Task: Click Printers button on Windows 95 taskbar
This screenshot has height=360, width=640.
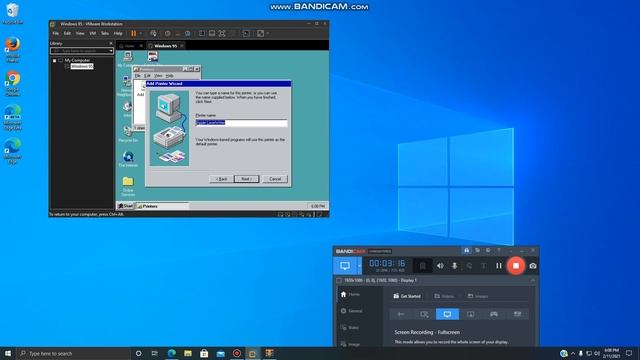Action: click(162, 206)
